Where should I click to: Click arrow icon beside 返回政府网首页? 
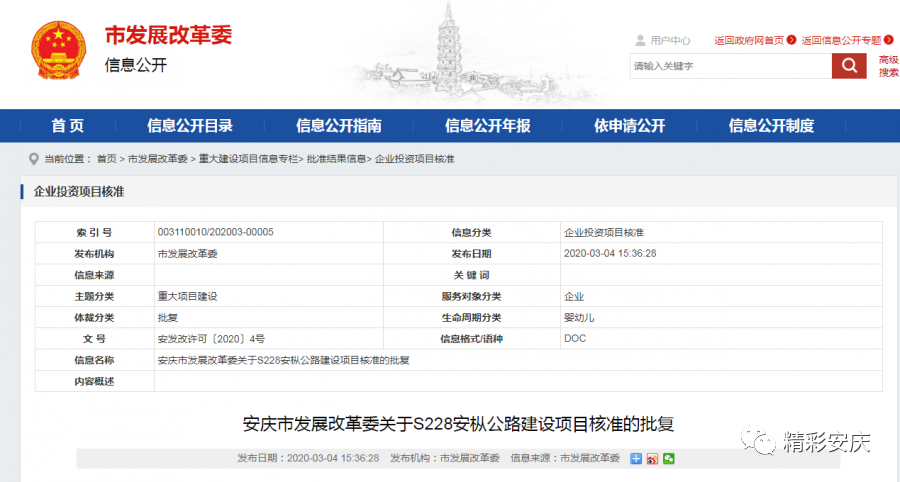pyautogui.click(x=791, y=41)
